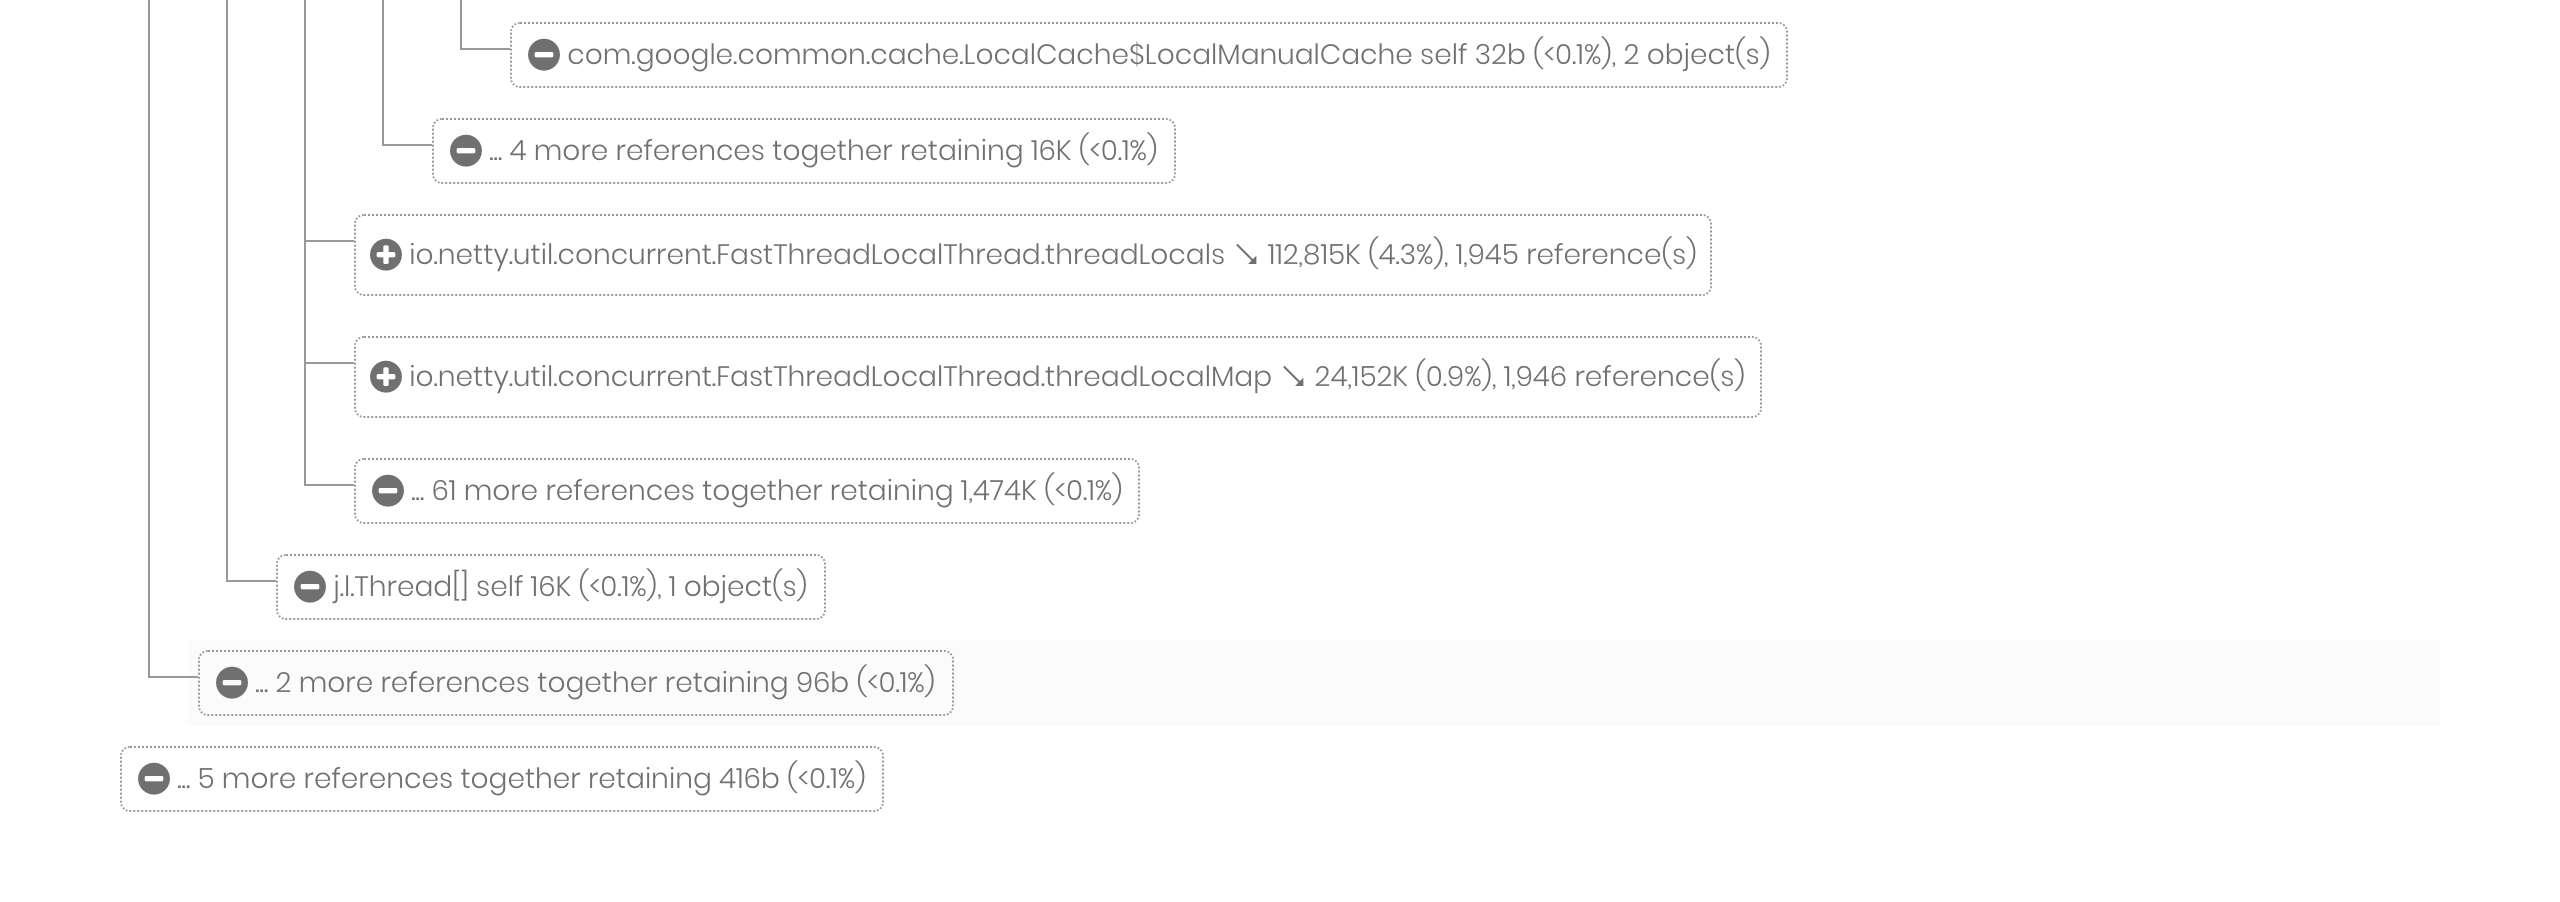This screenshot has width=2560, height=902.
Task: Select the FastThreadLocalThread.threadLocalMap entry
Action: click(x=1060, y=377)
